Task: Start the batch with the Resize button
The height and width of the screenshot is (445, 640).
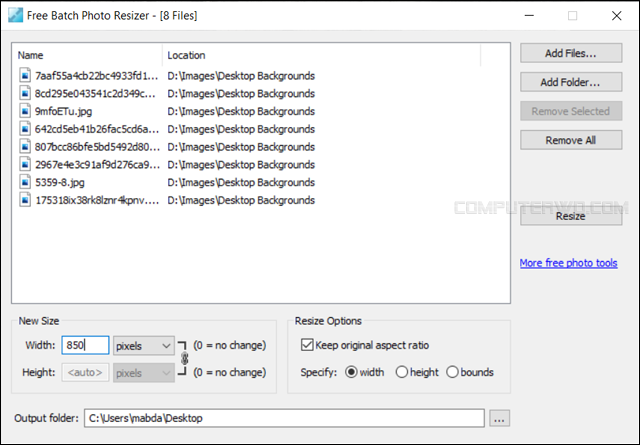Action: point(571,216)
